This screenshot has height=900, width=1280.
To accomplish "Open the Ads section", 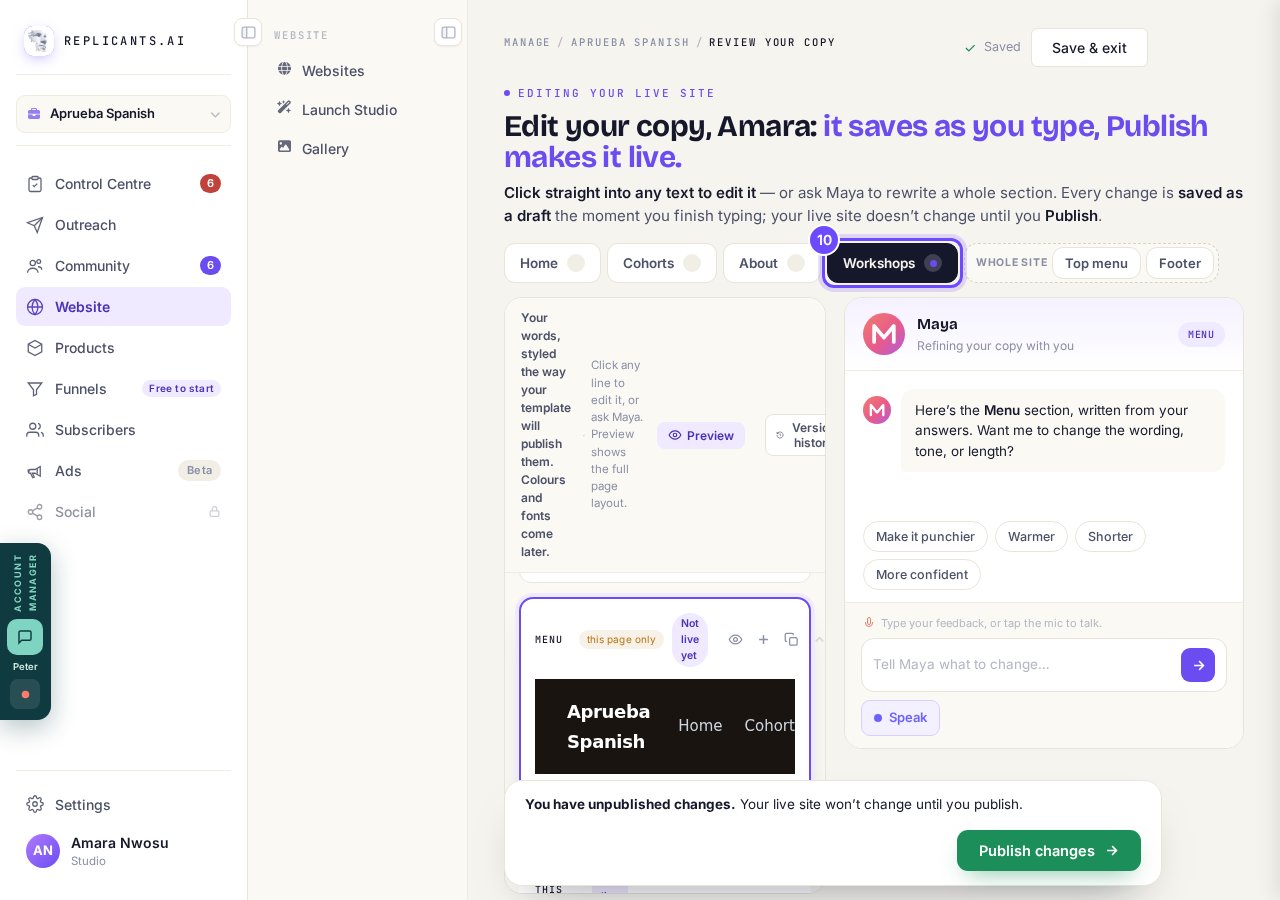I will [123, 471].
